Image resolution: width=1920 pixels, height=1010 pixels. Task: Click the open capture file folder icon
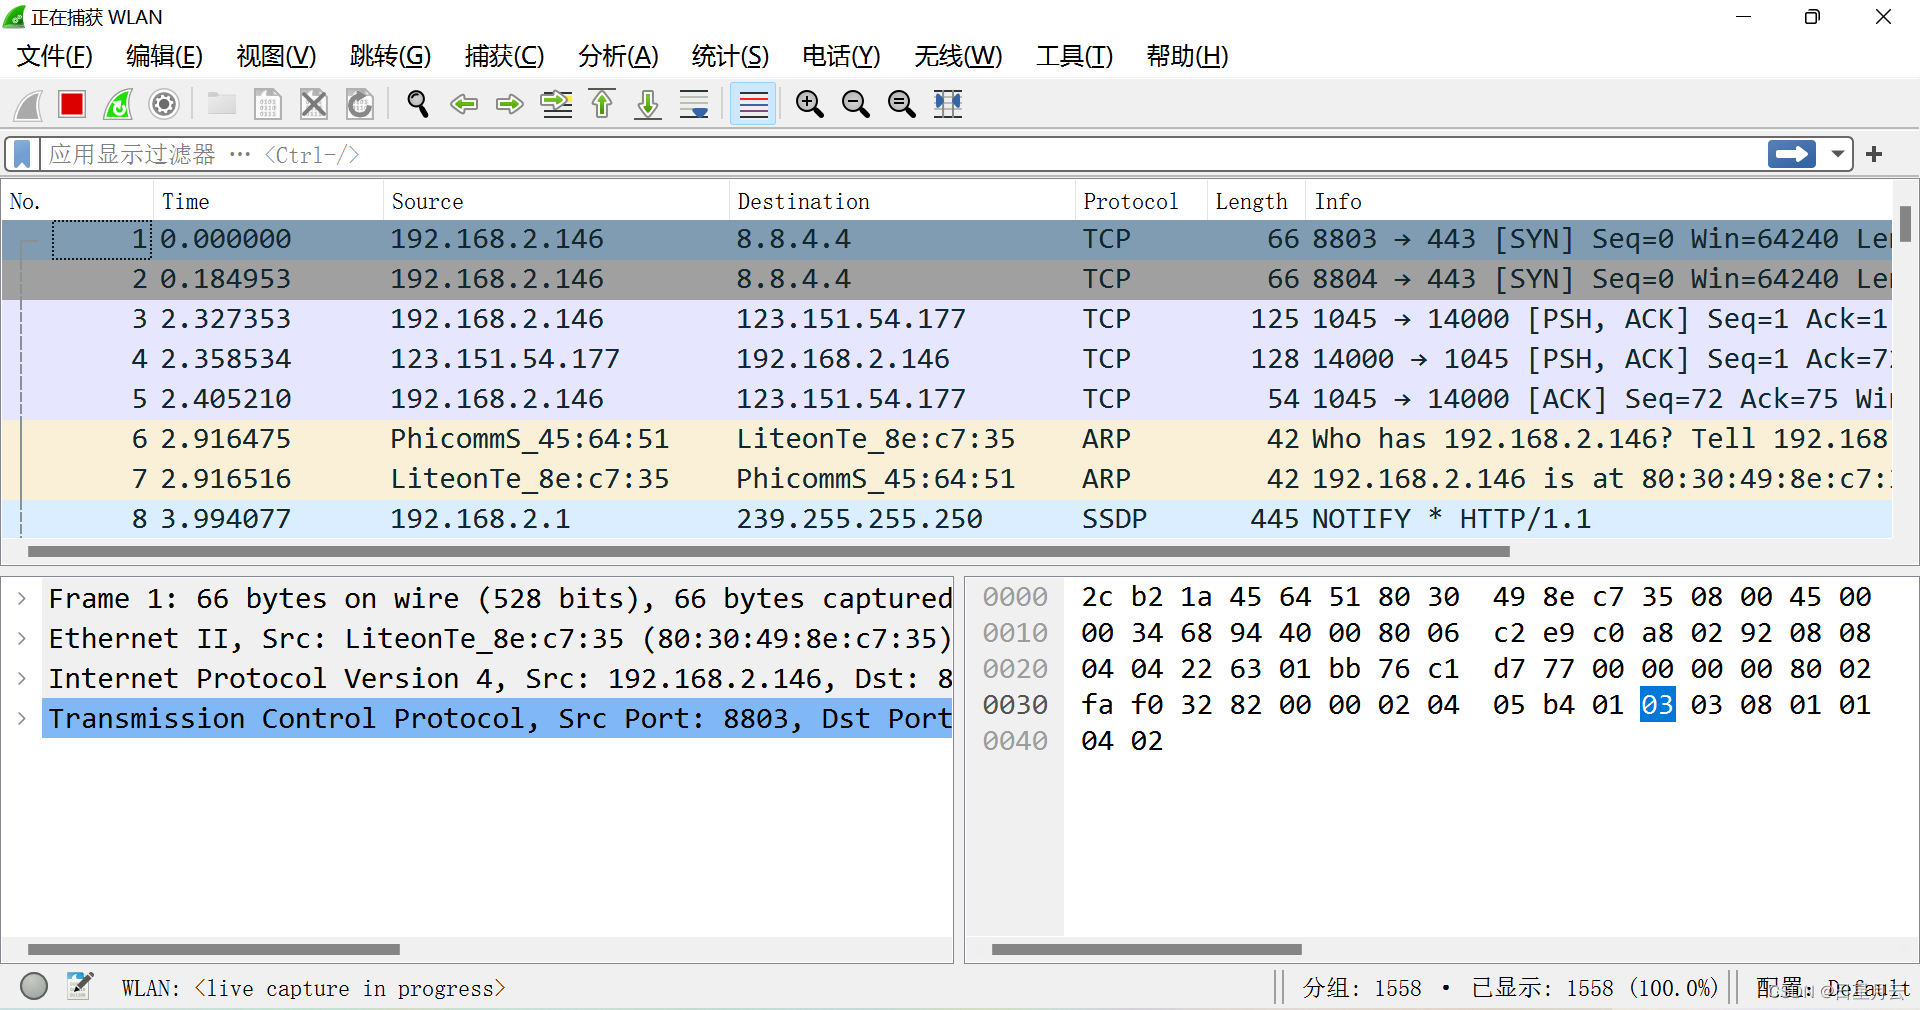(x=221, y=104)
